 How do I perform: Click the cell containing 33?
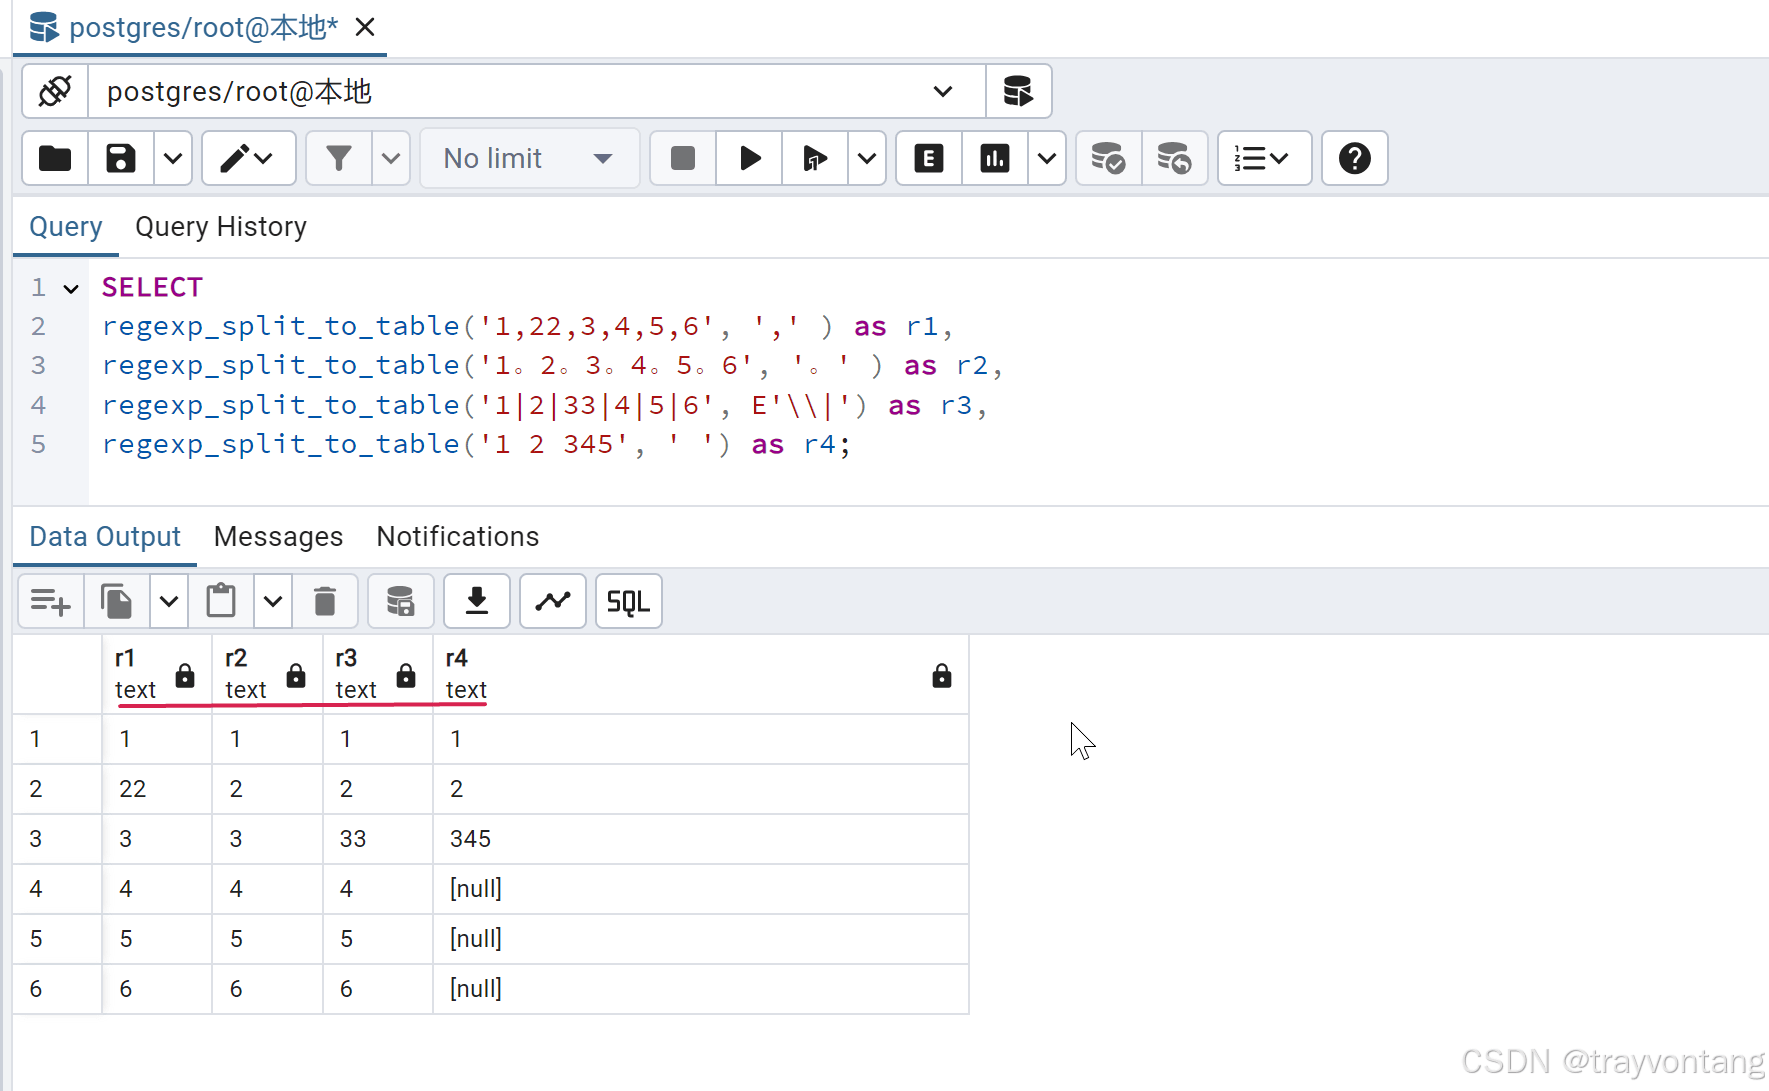(x=377, y=839)
